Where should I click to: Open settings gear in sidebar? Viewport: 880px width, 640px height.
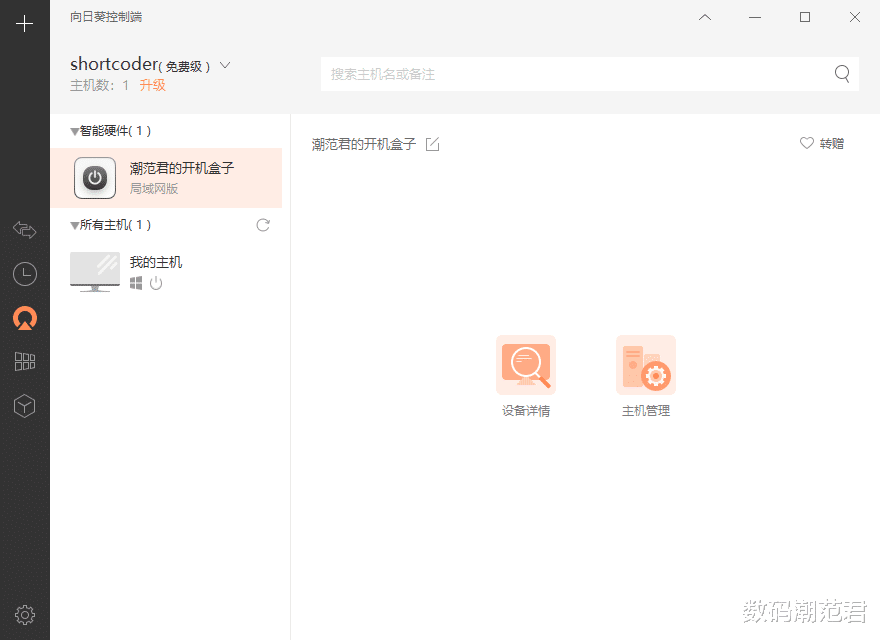(x=25, y=615)
